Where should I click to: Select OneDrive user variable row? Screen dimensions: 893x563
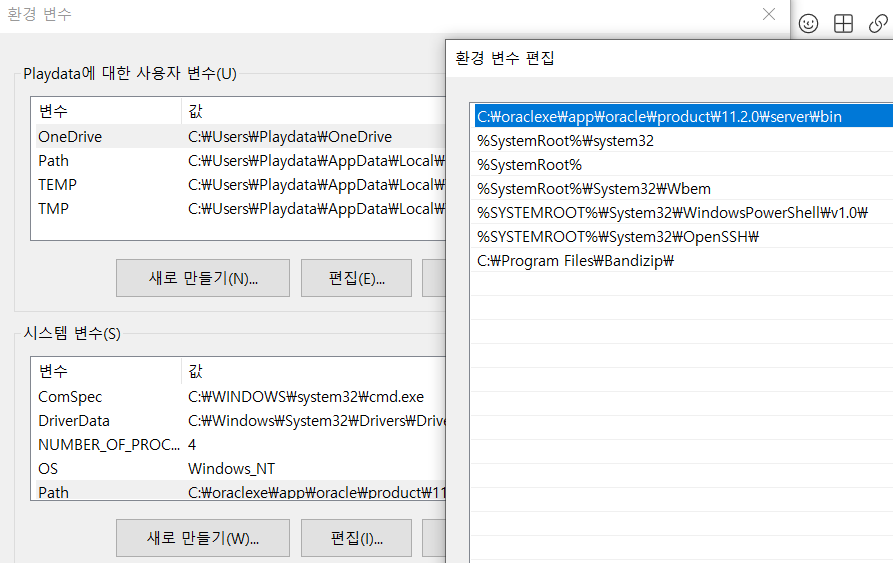tap(240, 137)
